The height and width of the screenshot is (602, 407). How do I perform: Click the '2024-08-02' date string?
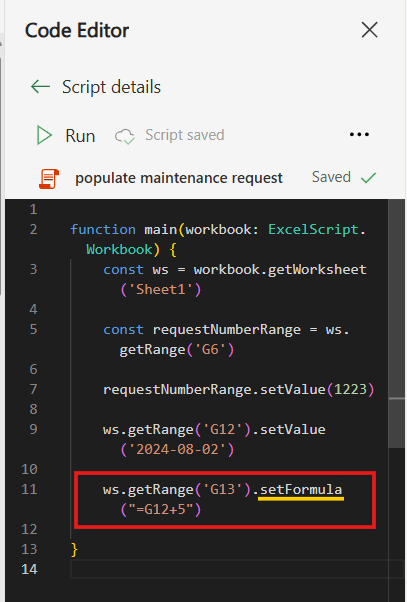(x=177, y=450)
